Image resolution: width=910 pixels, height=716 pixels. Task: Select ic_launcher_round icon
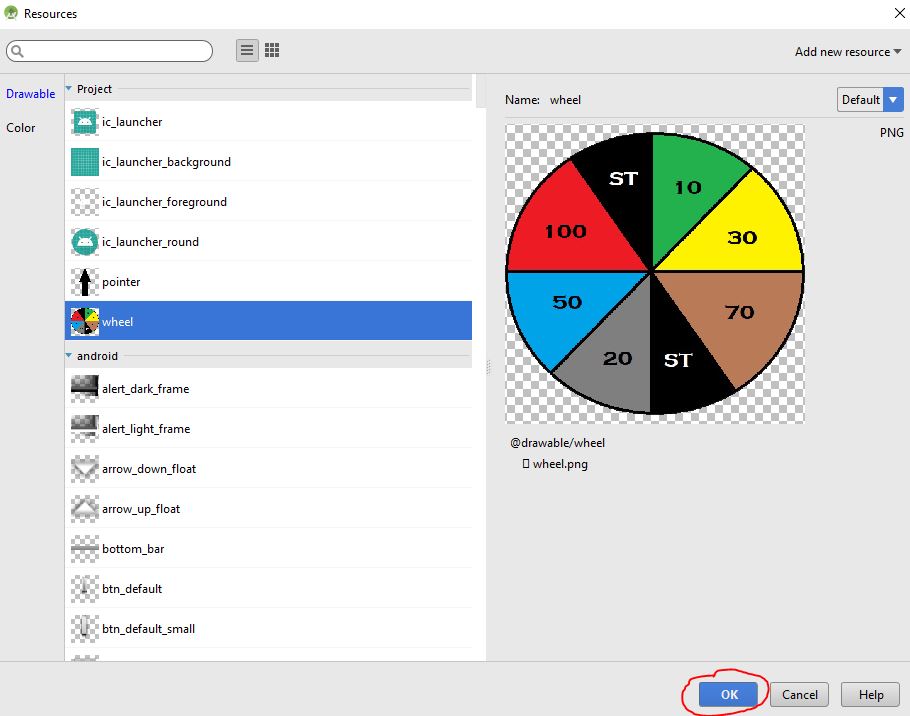[85, 242]
